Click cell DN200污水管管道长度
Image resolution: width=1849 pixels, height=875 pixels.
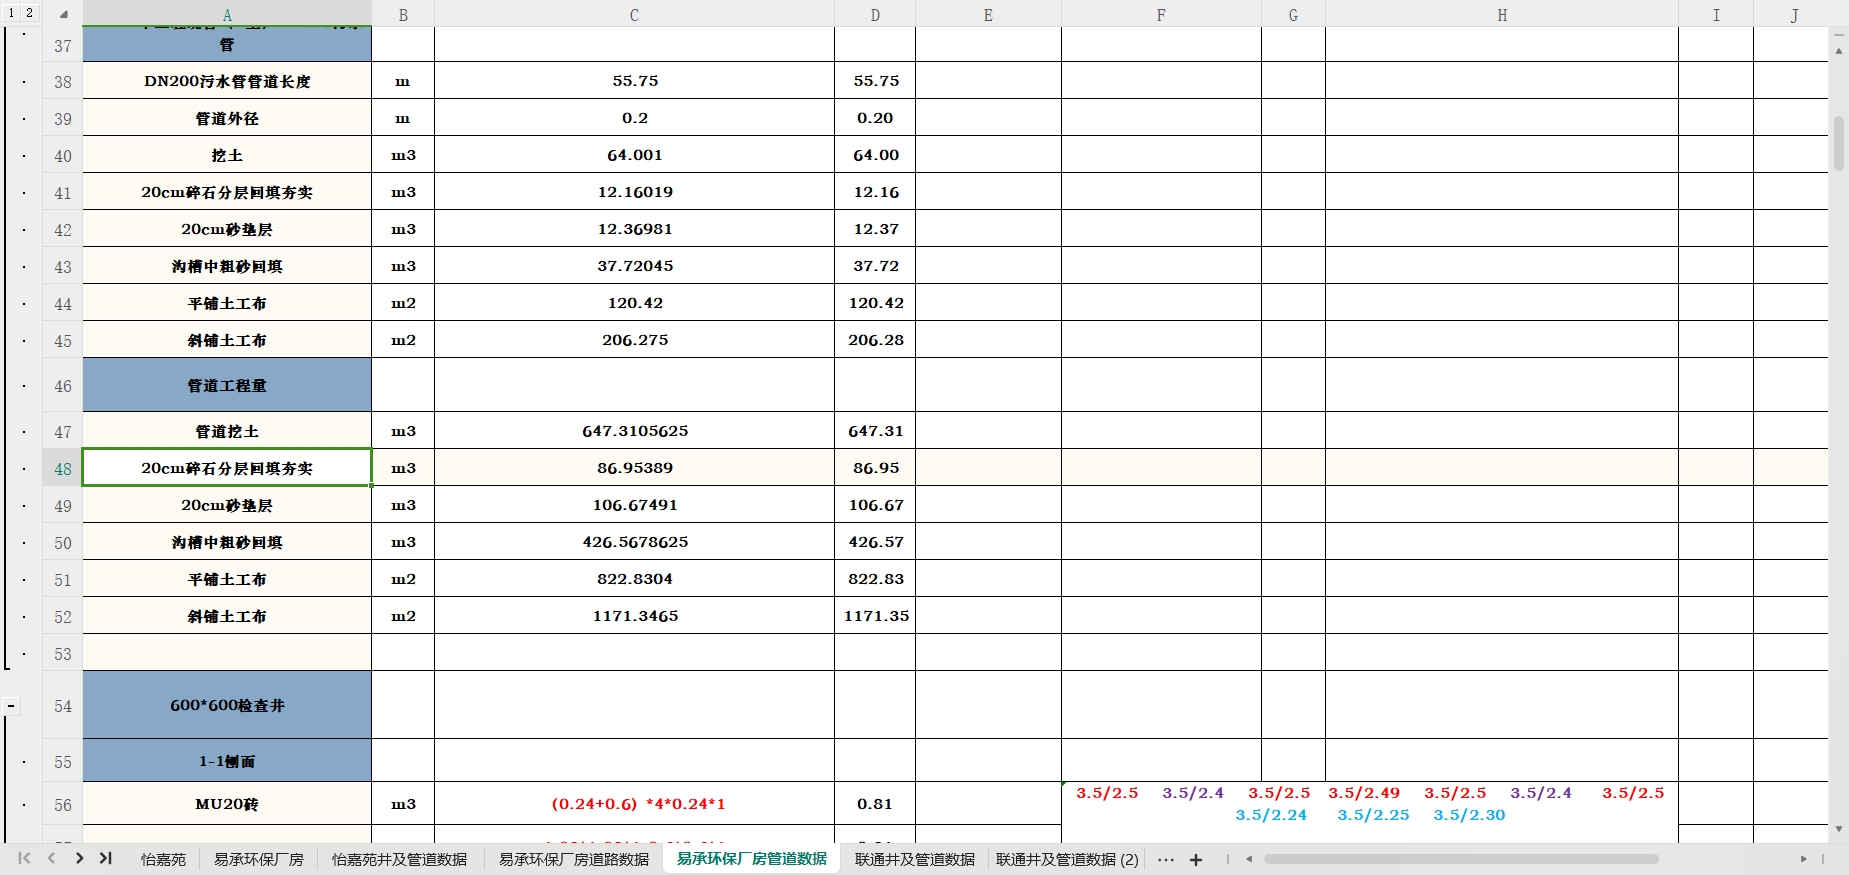coord(227,81)
